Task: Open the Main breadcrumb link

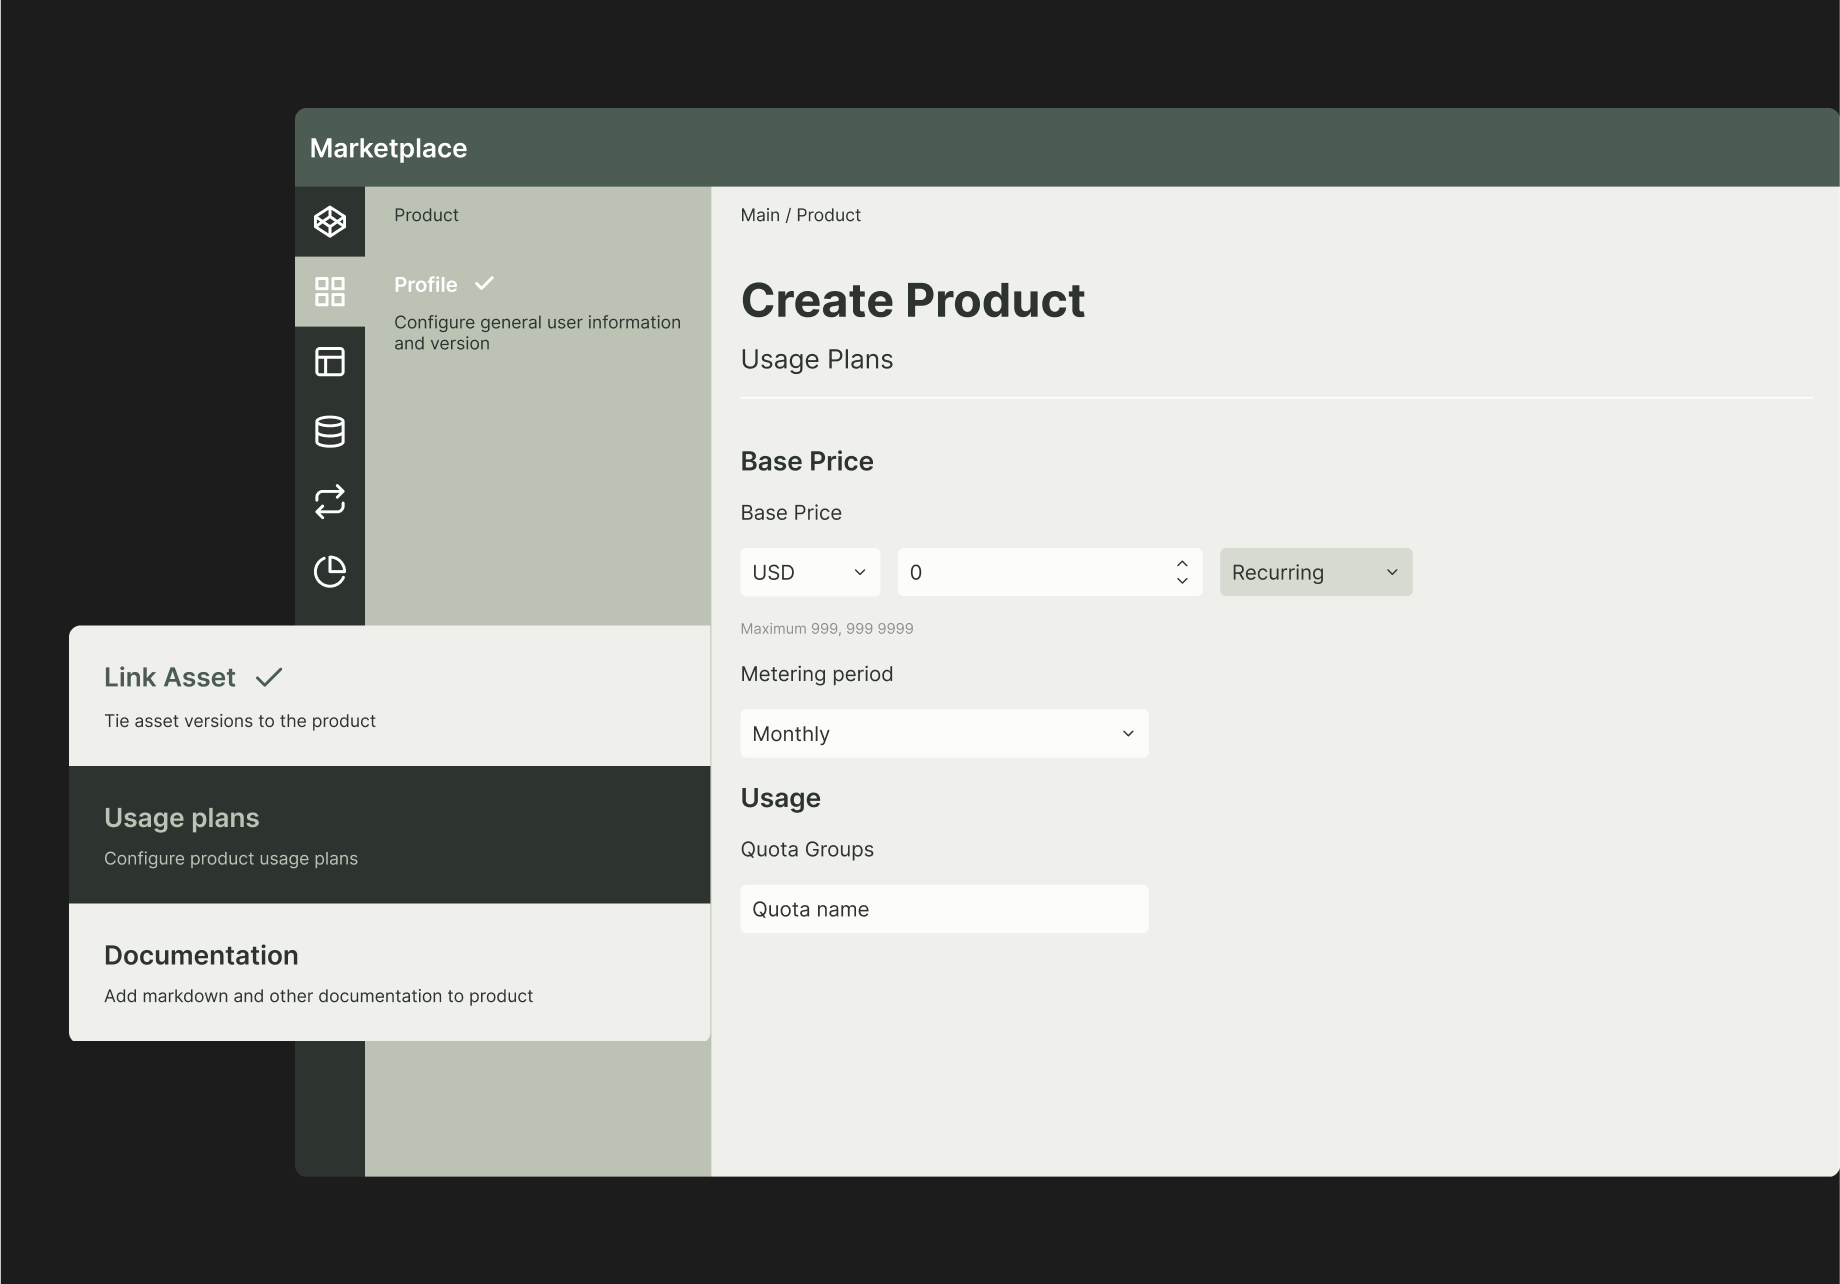Action: tap(759, 214)
